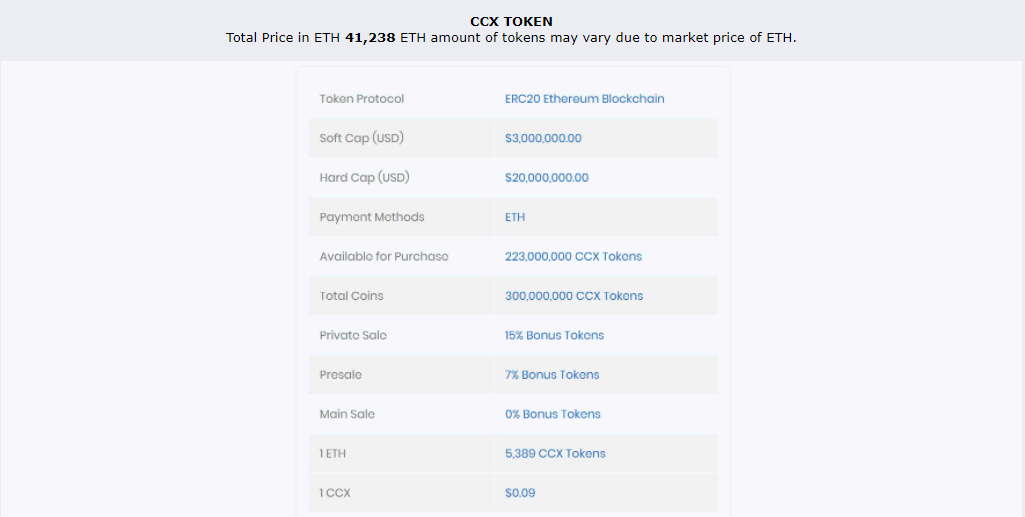
Task: Click the $3,000,000.00 soft cap value
Action: (543, 138)
